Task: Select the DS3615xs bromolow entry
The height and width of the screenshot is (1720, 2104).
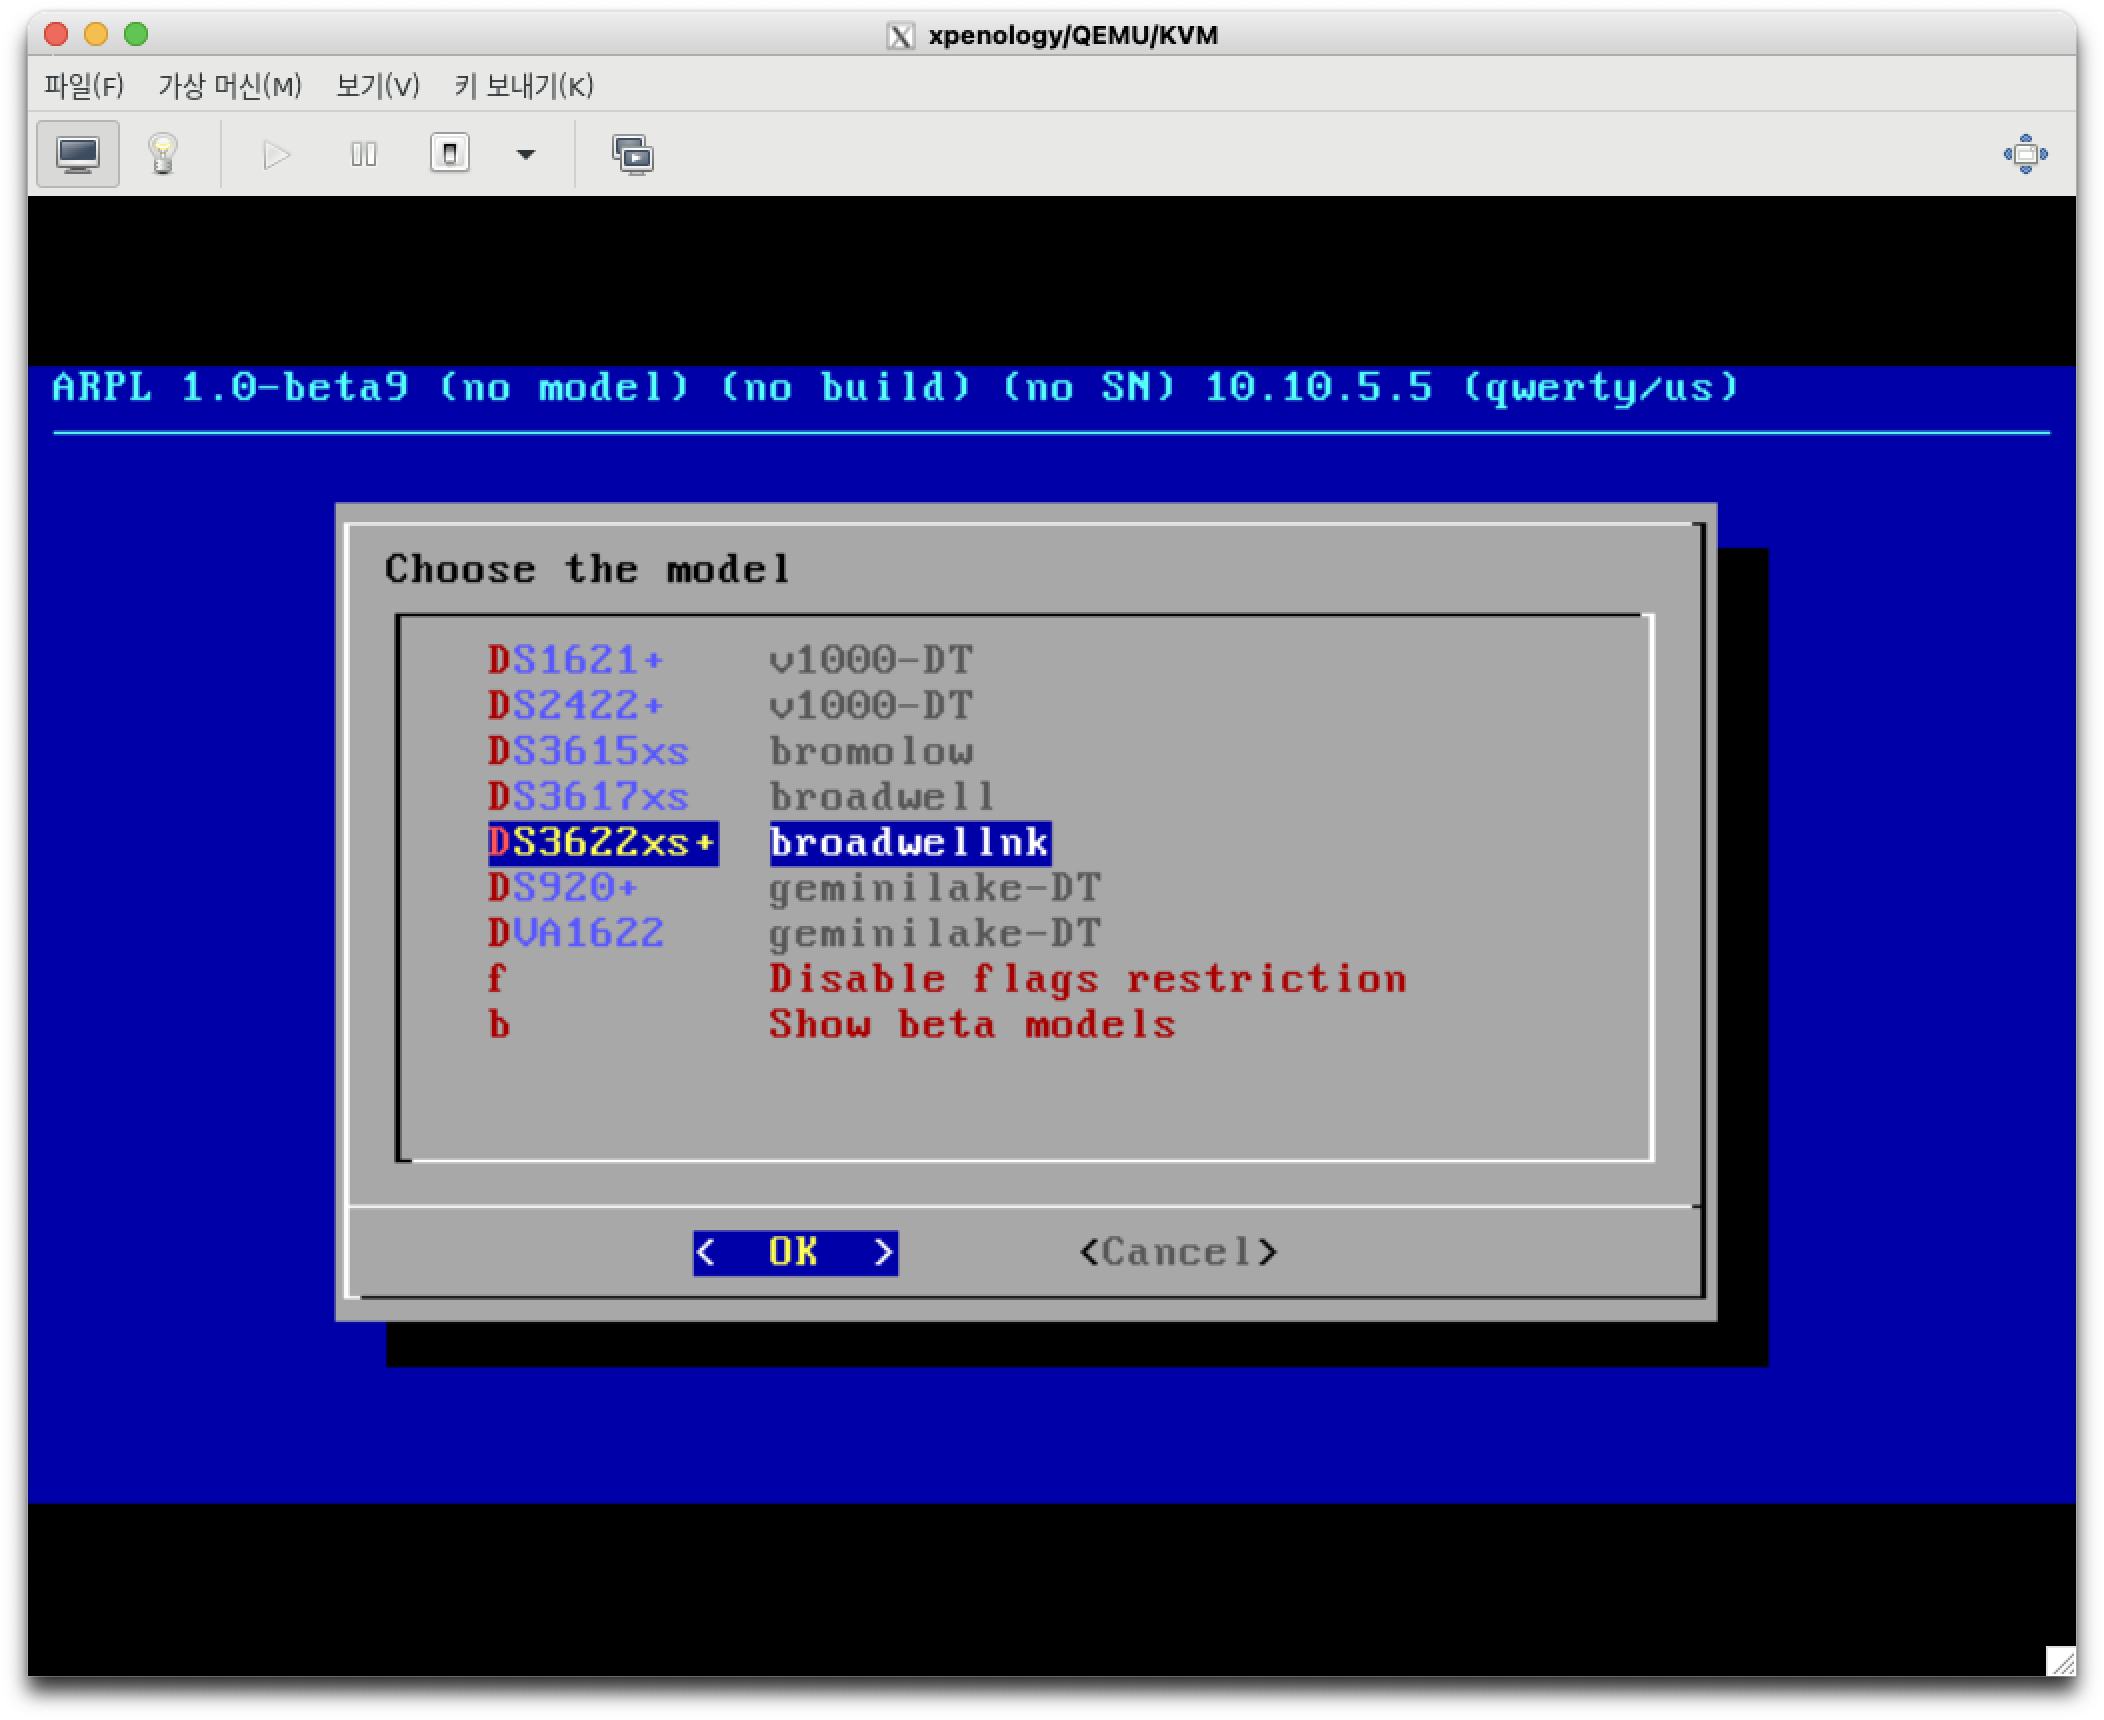Action: pyautogui.click(x=588, y=751)
